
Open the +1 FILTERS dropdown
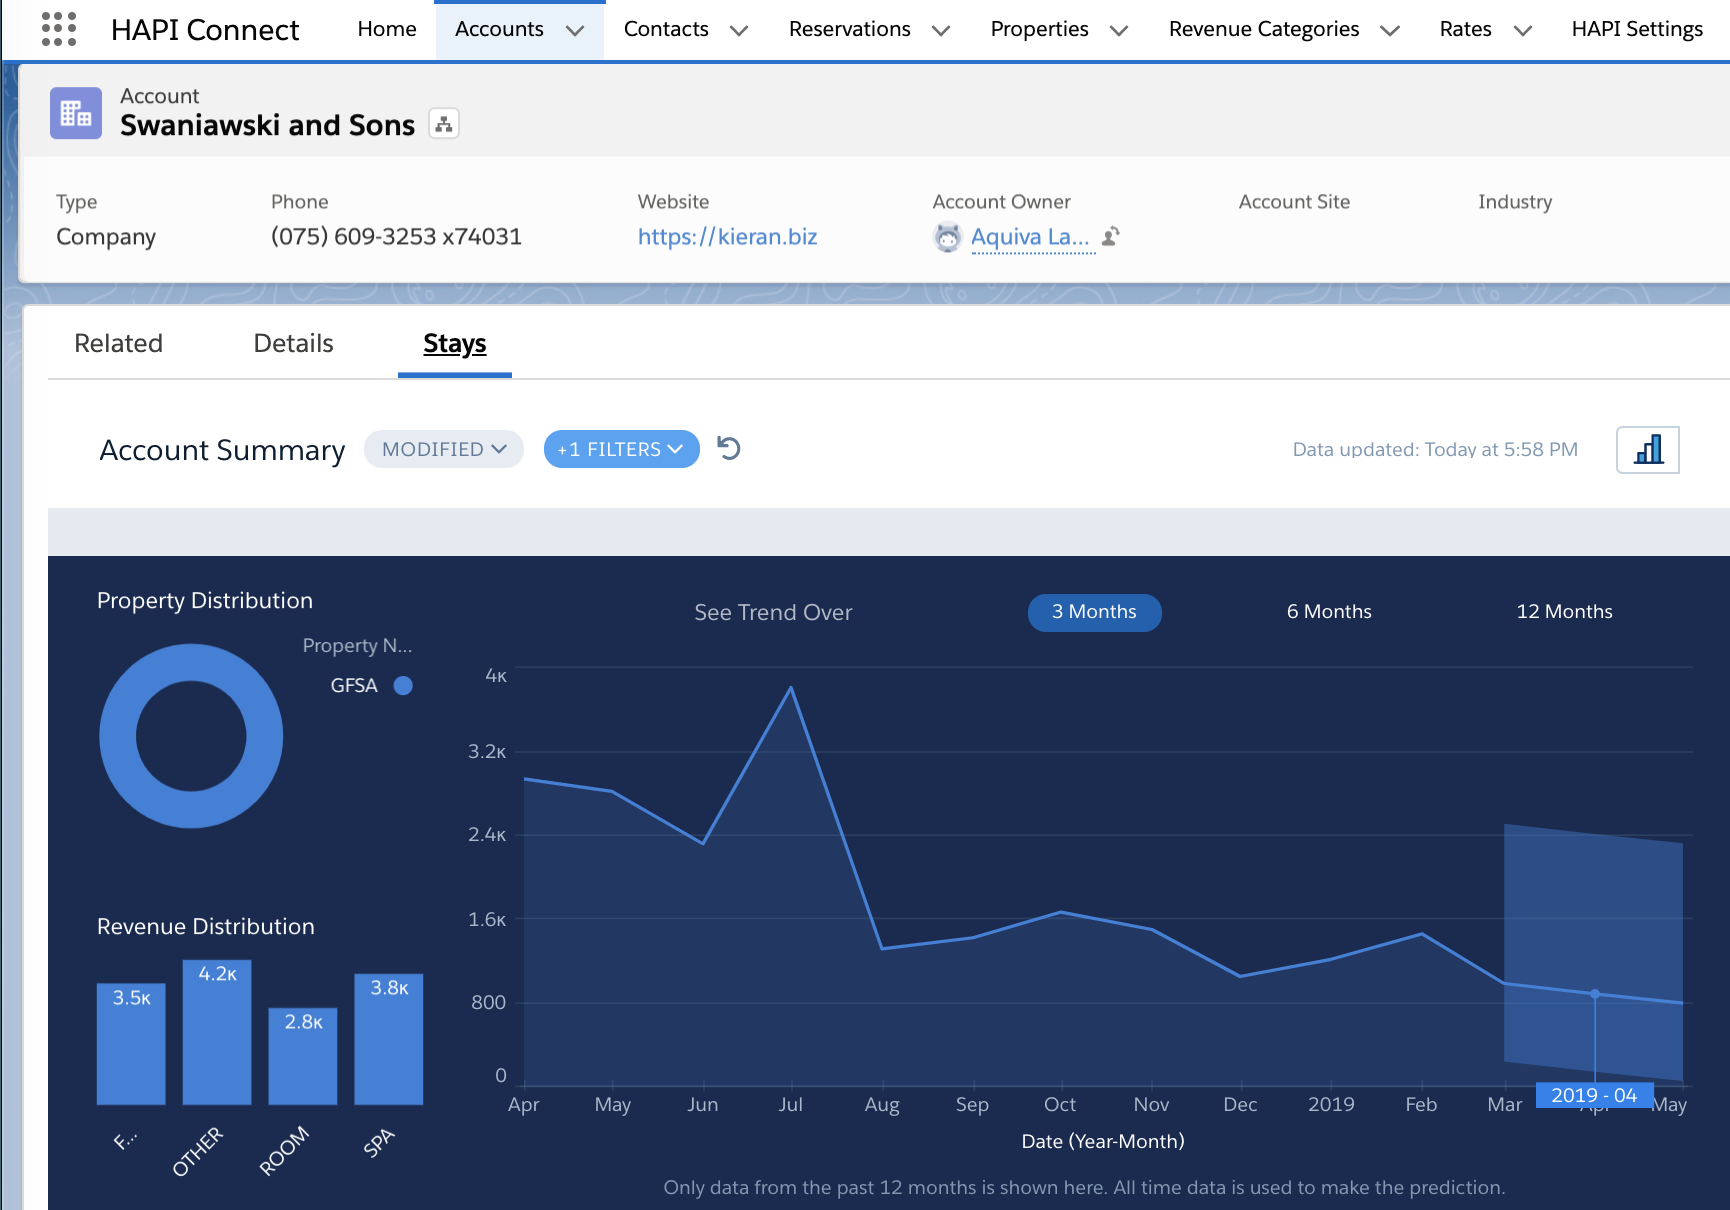tap(621, 450)
